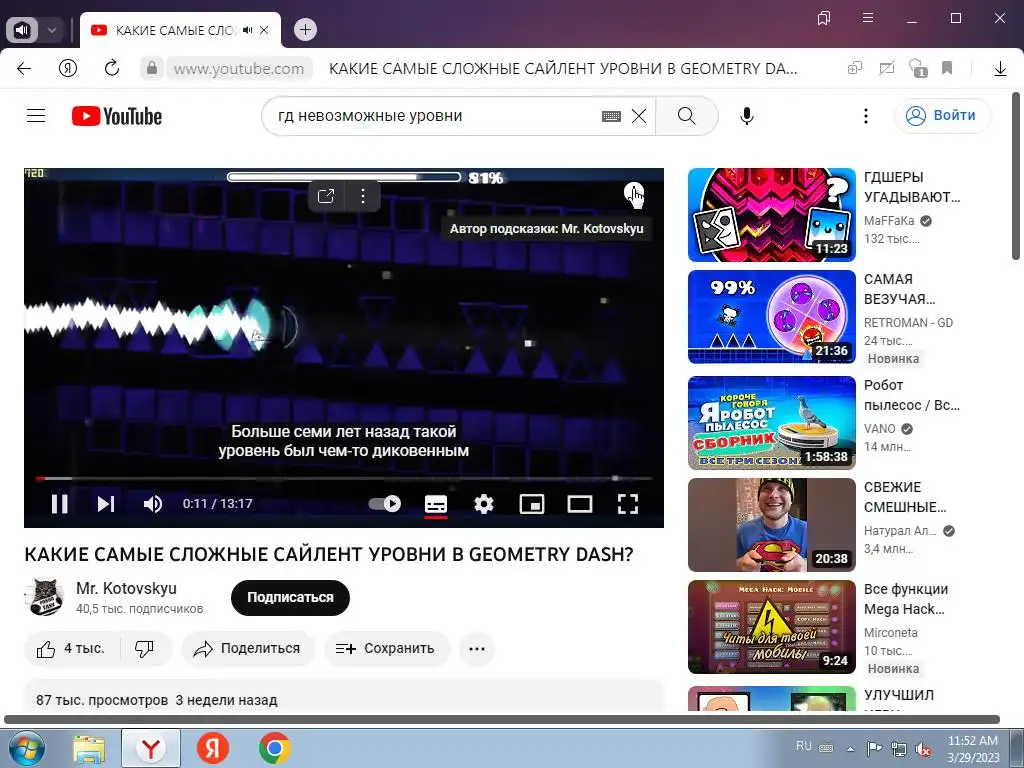Enter fullscreen mode
Image resolution: width=1024 pixels, height=768 pixels.
(x=628, y=504)
